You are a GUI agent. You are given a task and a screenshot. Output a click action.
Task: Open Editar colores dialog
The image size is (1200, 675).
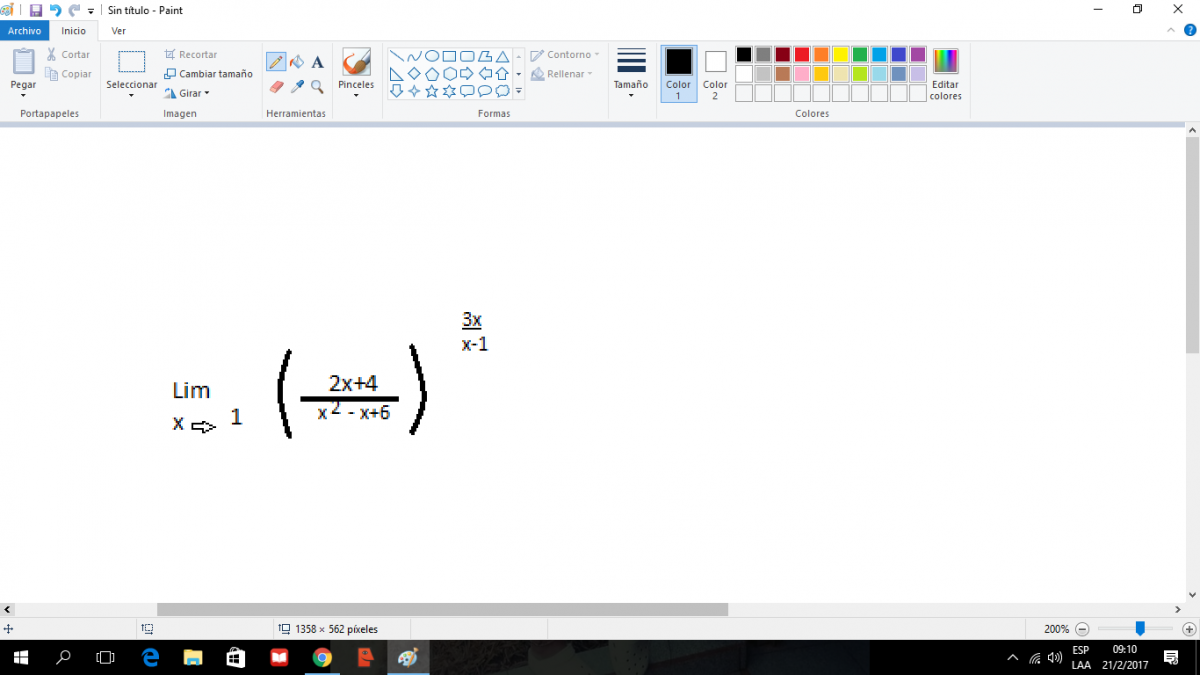coord(945,74)
